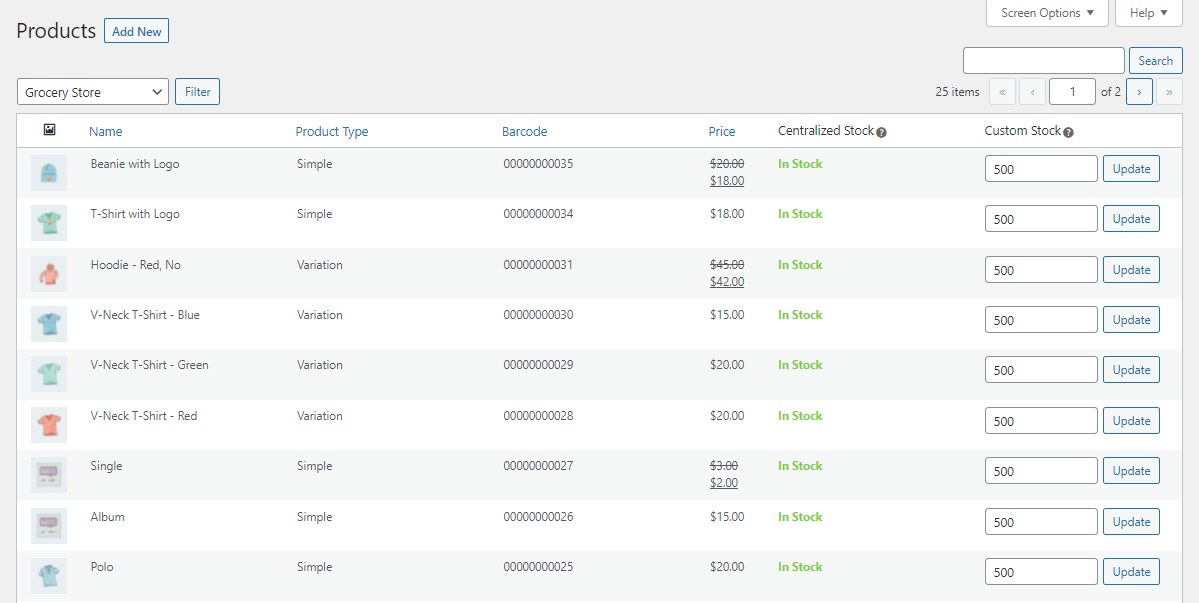Sort by the Barcode column header

pos(524,132)
